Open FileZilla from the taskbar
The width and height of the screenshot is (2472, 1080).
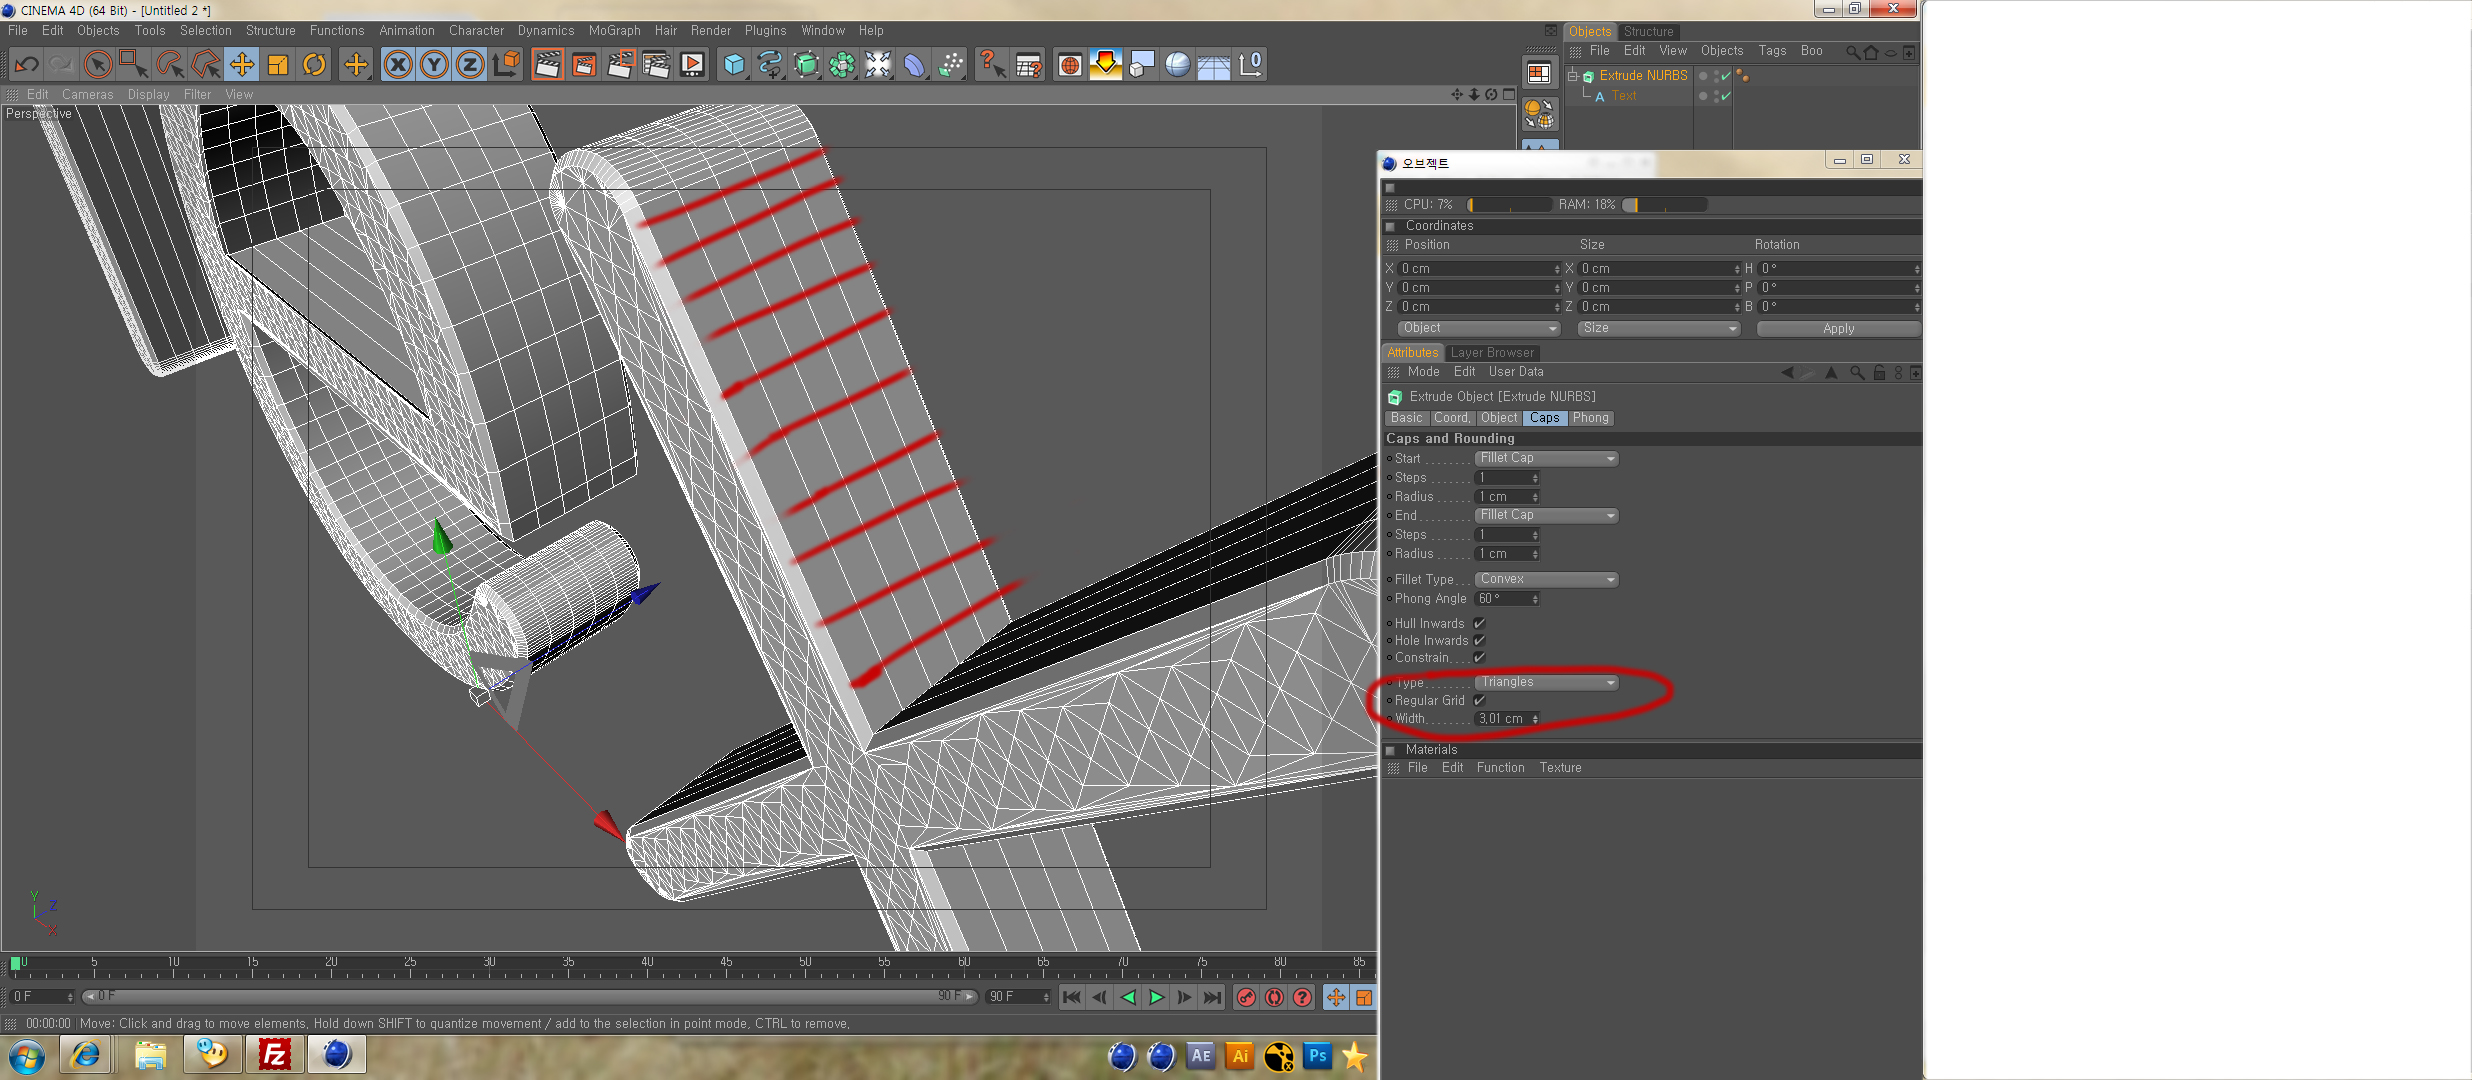[x=274, y=1055]
